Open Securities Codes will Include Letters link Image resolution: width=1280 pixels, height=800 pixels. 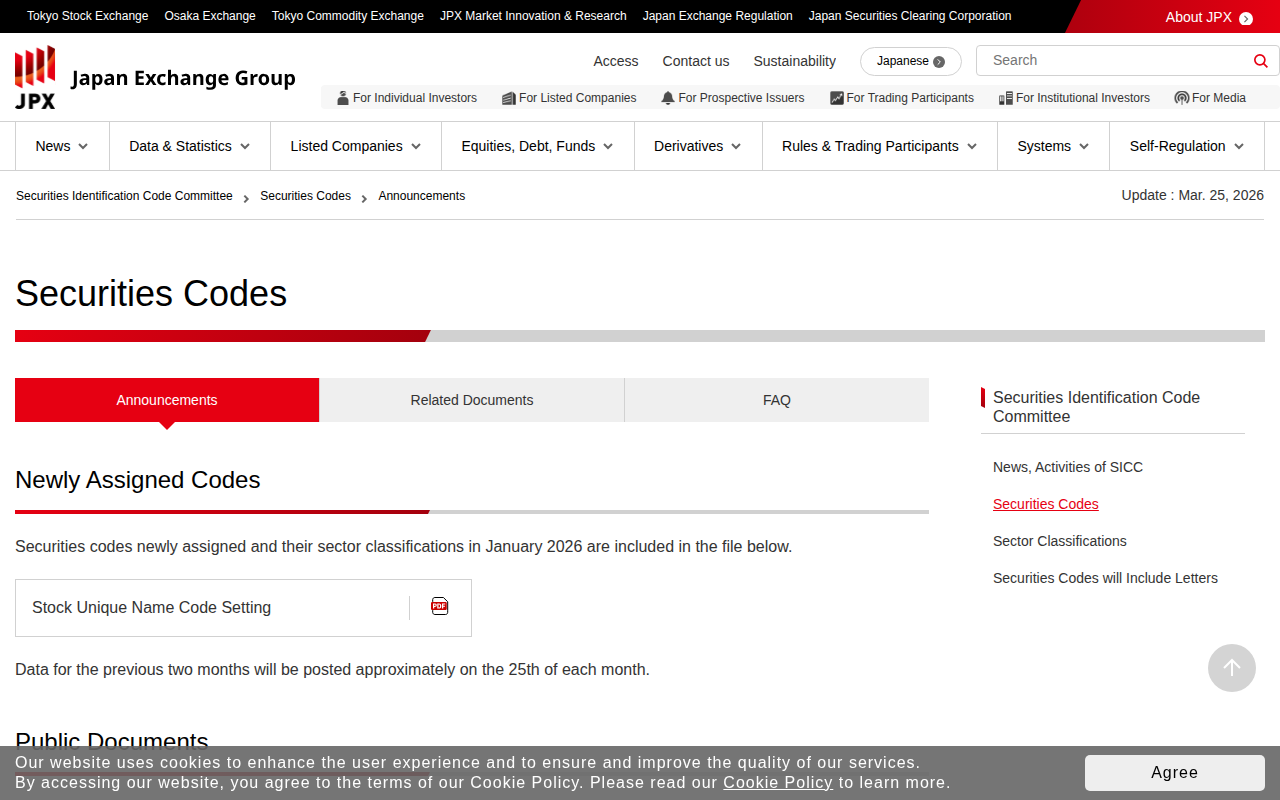(x=1105, y=578)
